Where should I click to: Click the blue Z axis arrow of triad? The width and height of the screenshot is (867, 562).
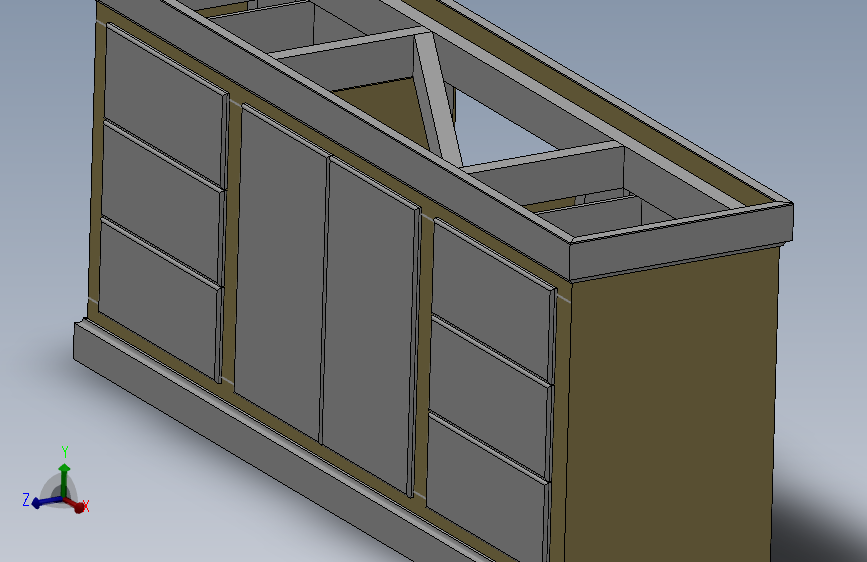[46, 502]
